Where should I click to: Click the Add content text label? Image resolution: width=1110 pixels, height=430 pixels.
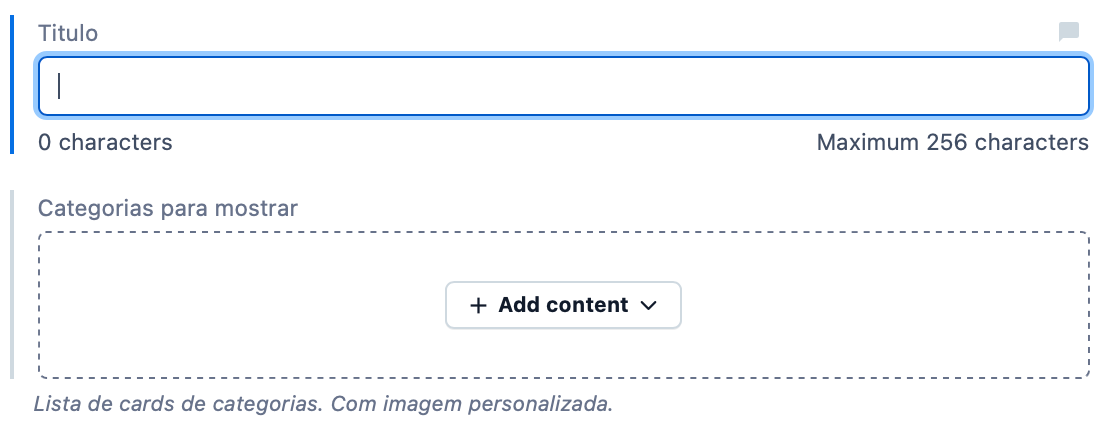(x=563, y=305)
